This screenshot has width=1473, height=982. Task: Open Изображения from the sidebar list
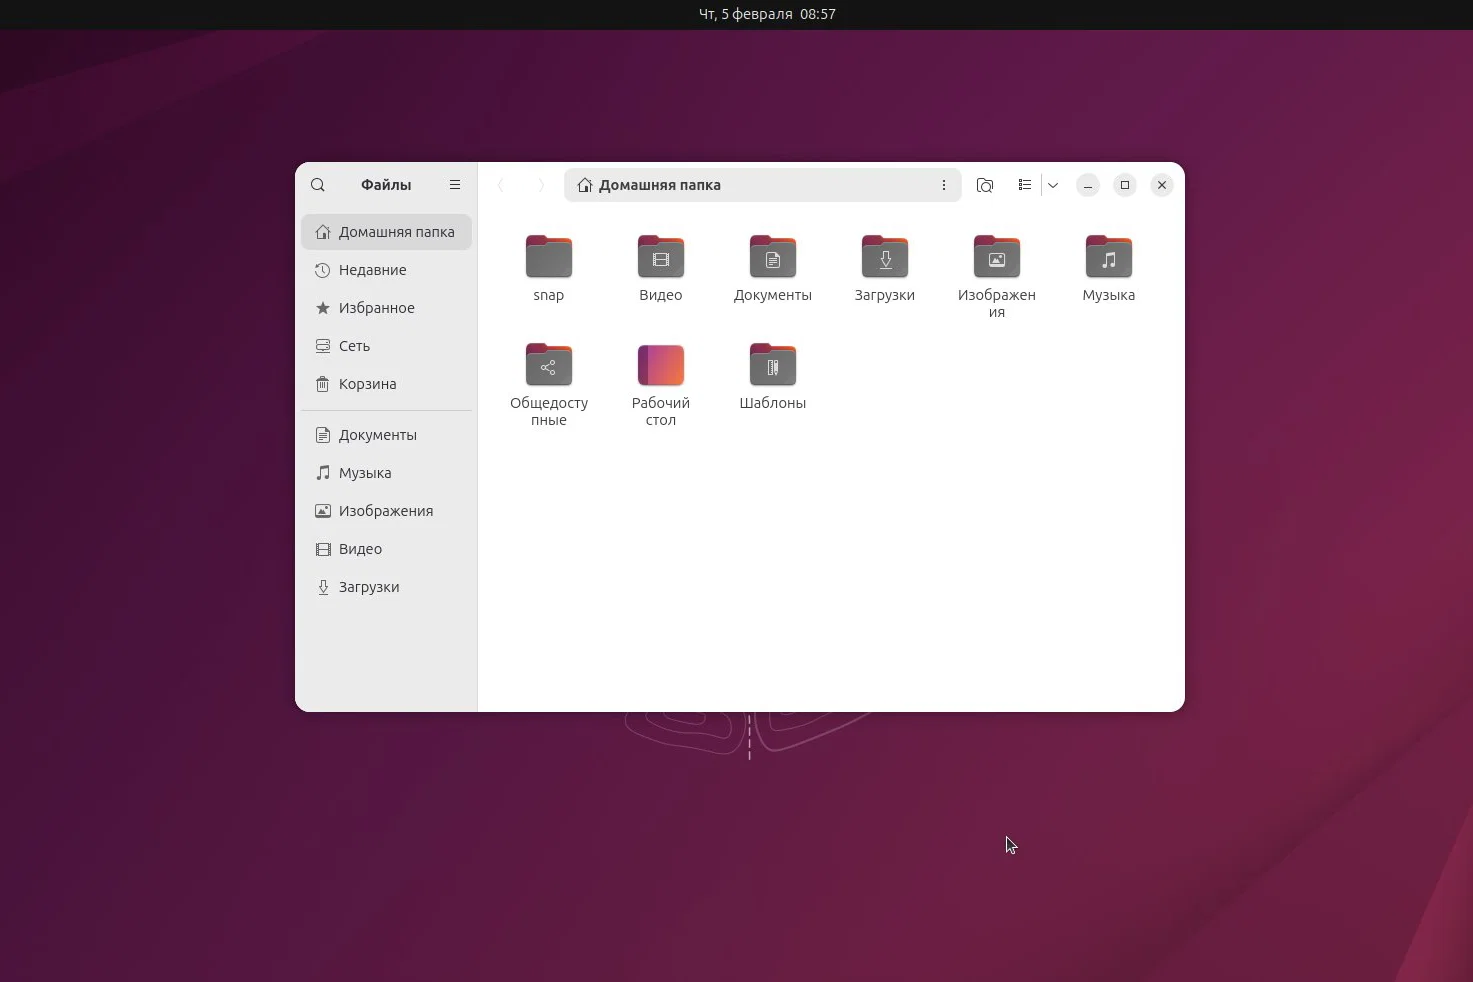[x=386, y=511]
